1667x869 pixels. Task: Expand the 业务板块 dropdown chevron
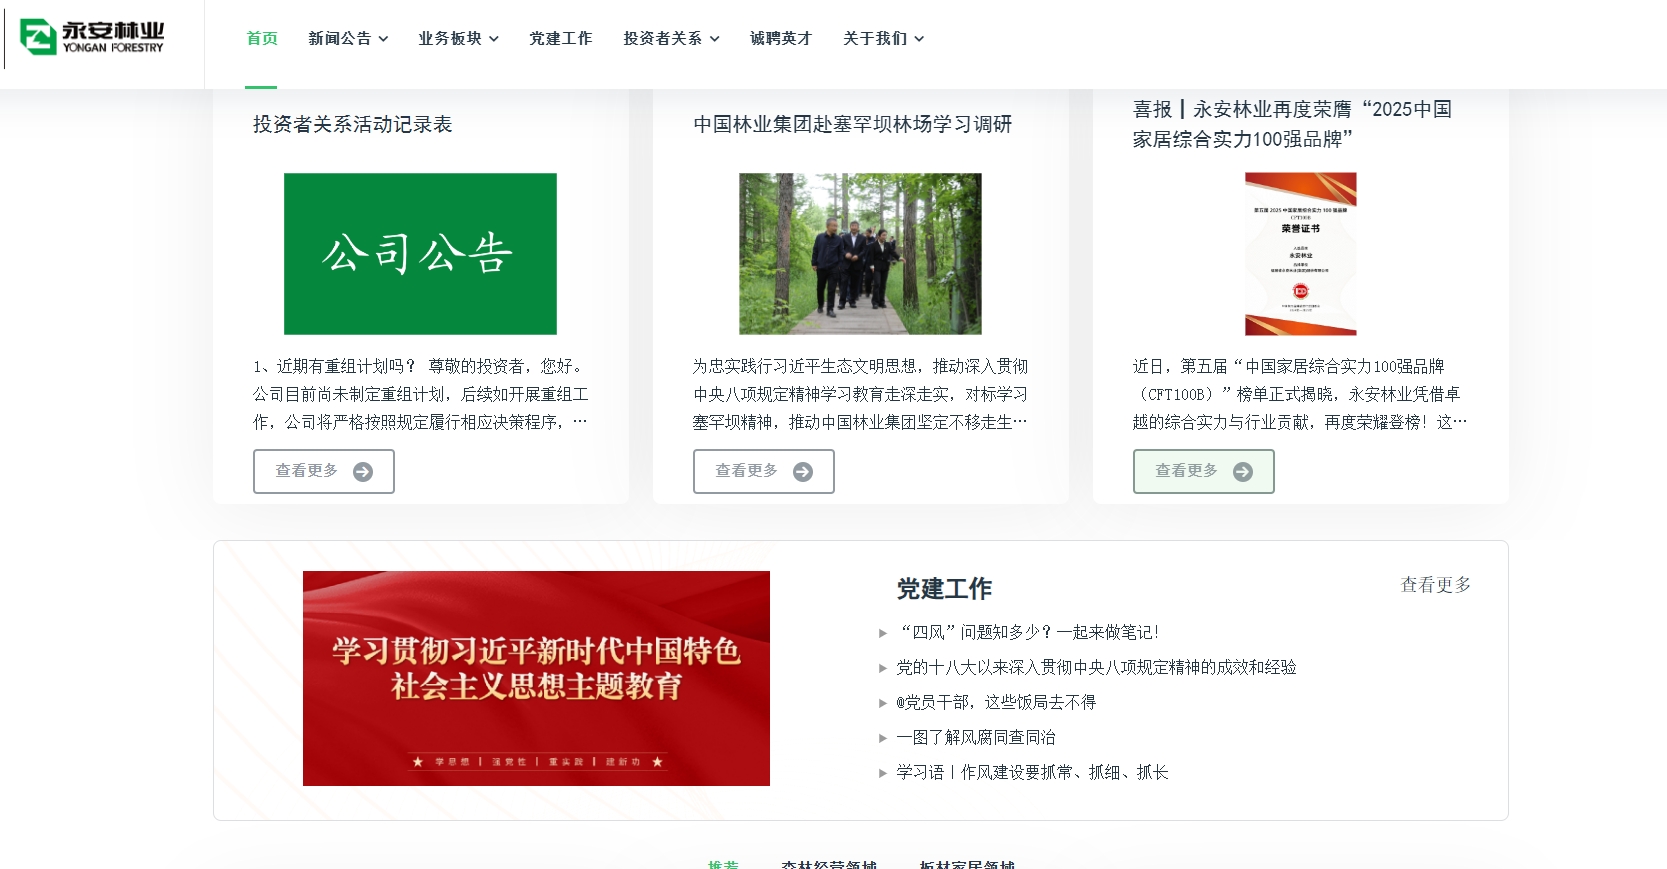click(x=494, y=39)
